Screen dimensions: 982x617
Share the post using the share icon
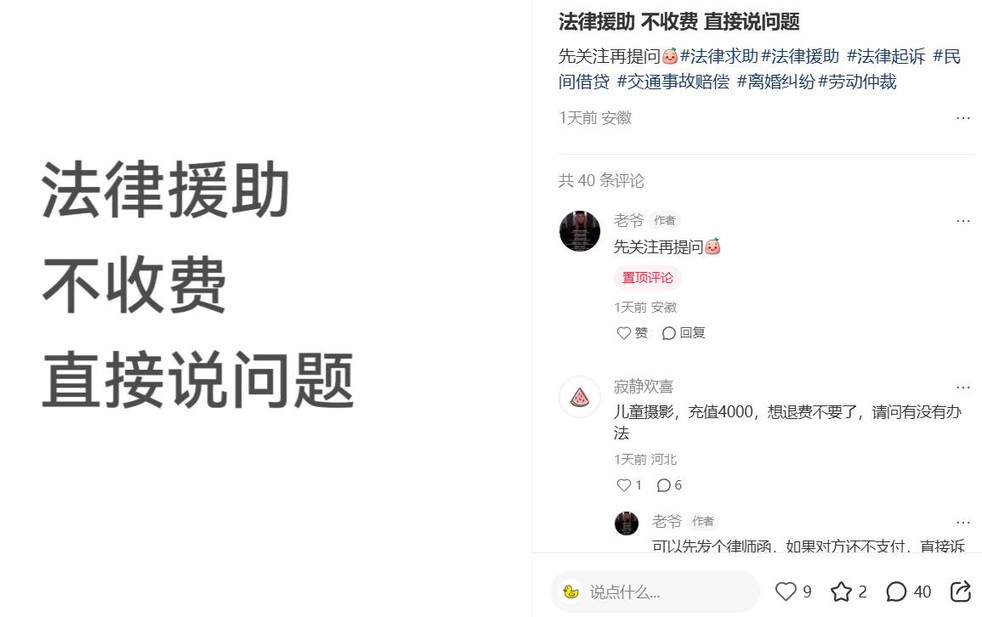[x=961, y=591]
